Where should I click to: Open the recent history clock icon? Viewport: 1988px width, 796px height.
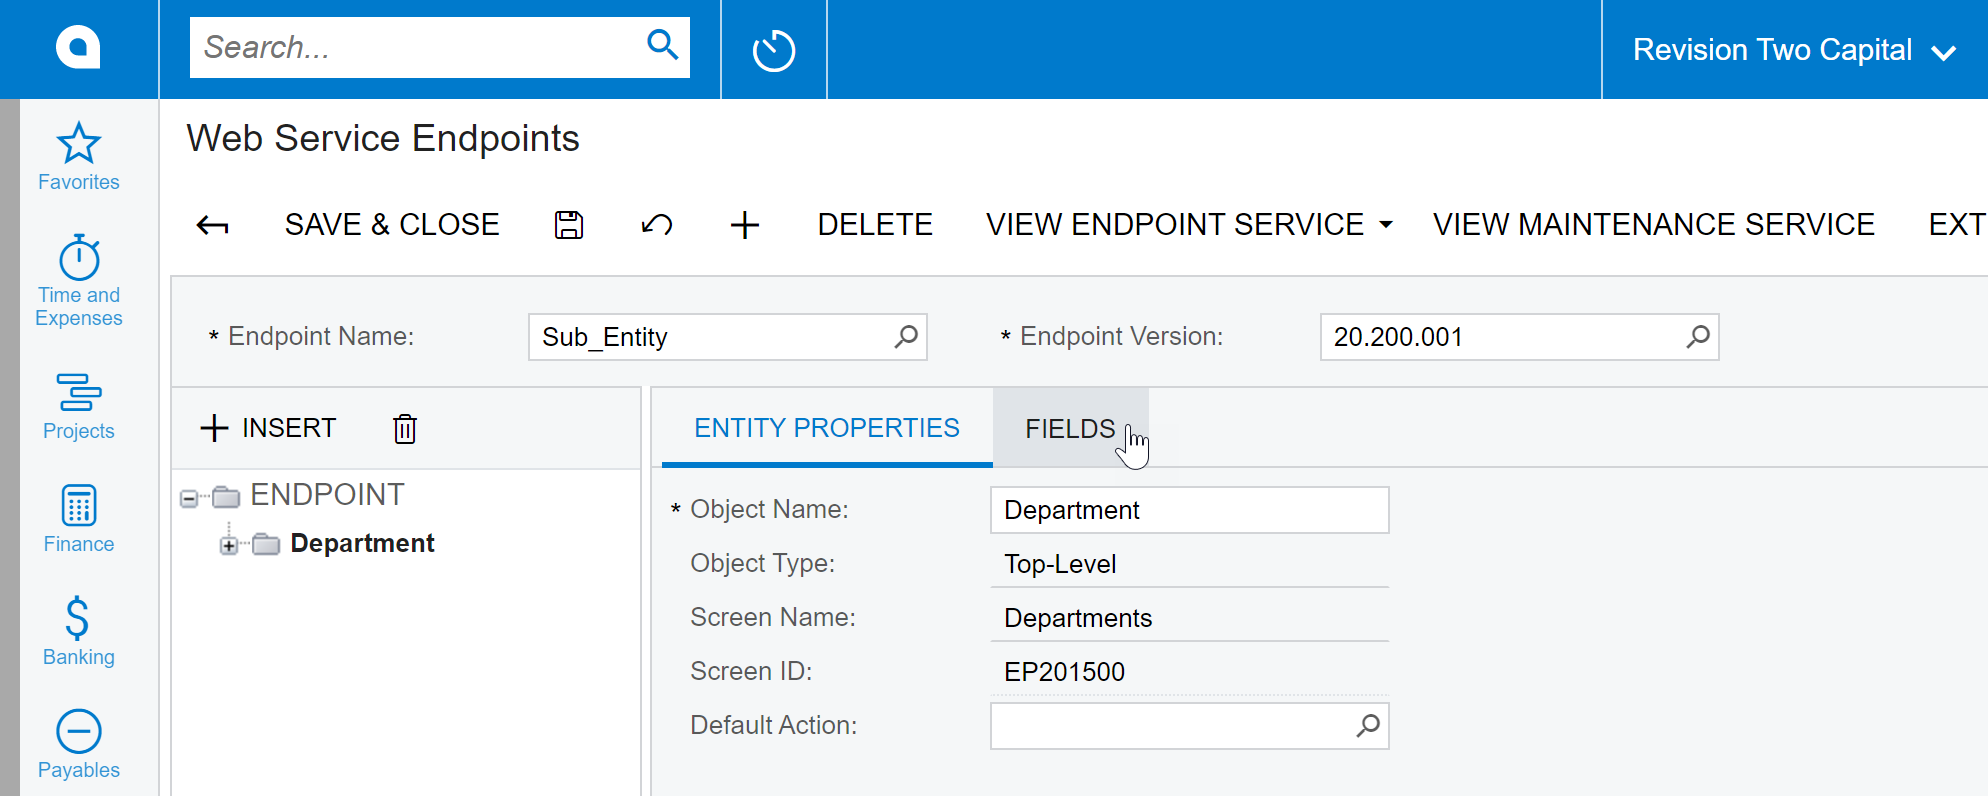tap(773, 50)
